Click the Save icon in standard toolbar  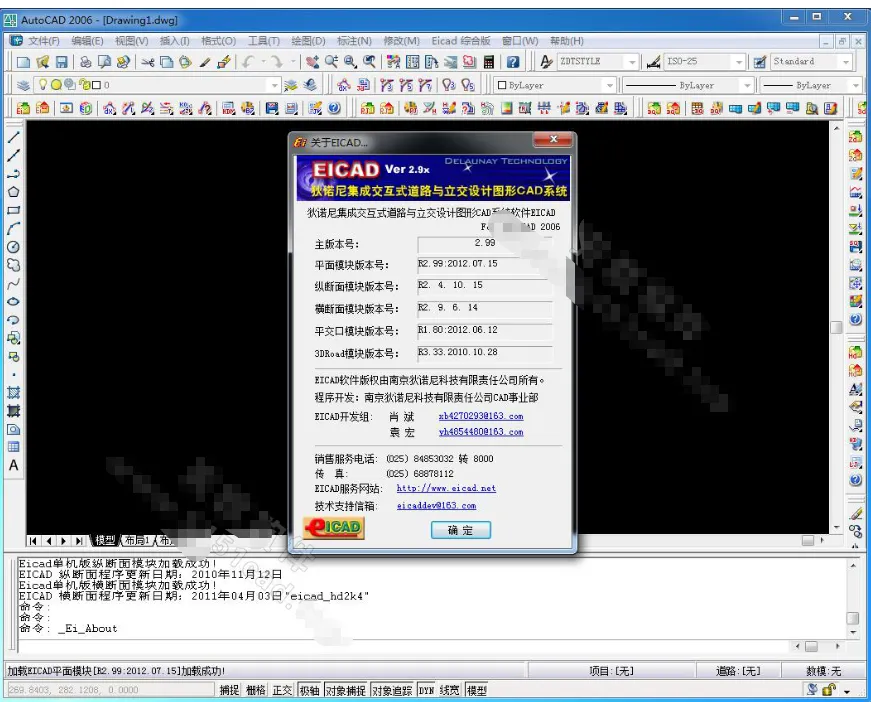pos(62,62)
